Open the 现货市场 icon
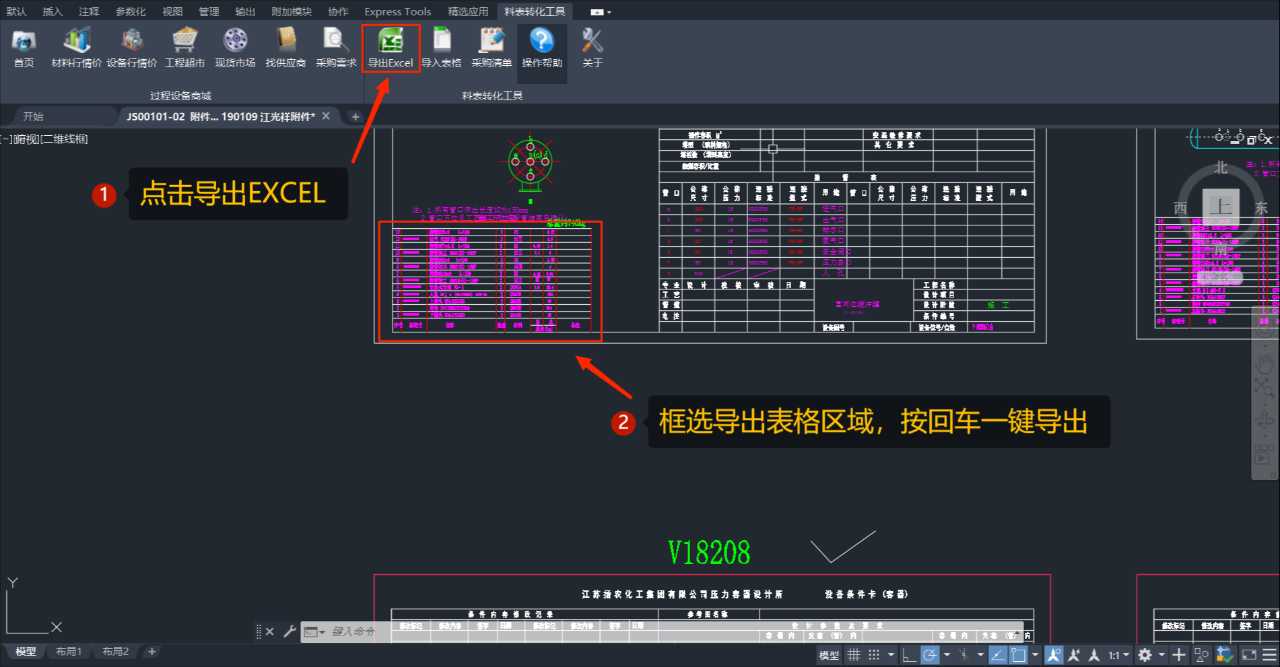The width and height of the screenshot is (1280, 667). click(235, 40)
